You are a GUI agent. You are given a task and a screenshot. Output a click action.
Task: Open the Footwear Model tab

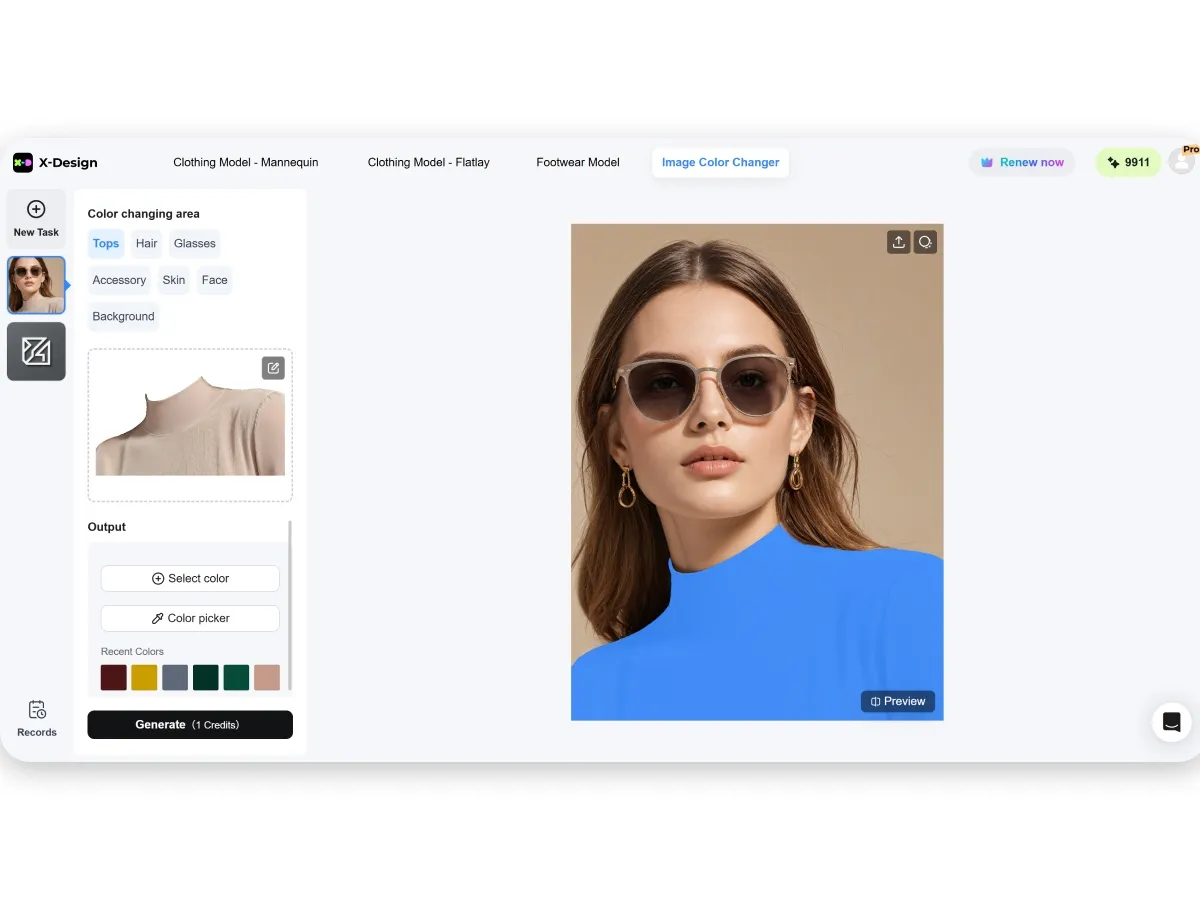tap(578, 162)
